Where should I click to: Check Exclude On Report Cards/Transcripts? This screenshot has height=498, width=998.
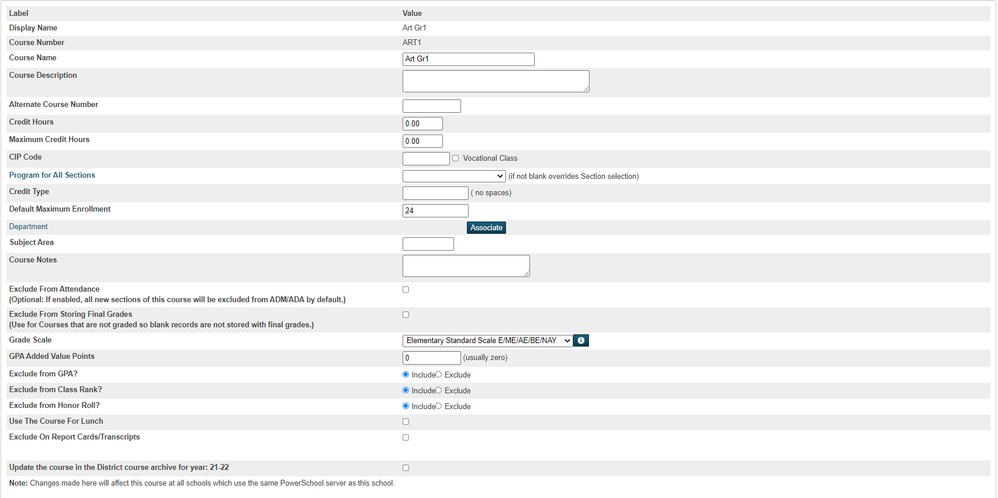tap(406, 438)
